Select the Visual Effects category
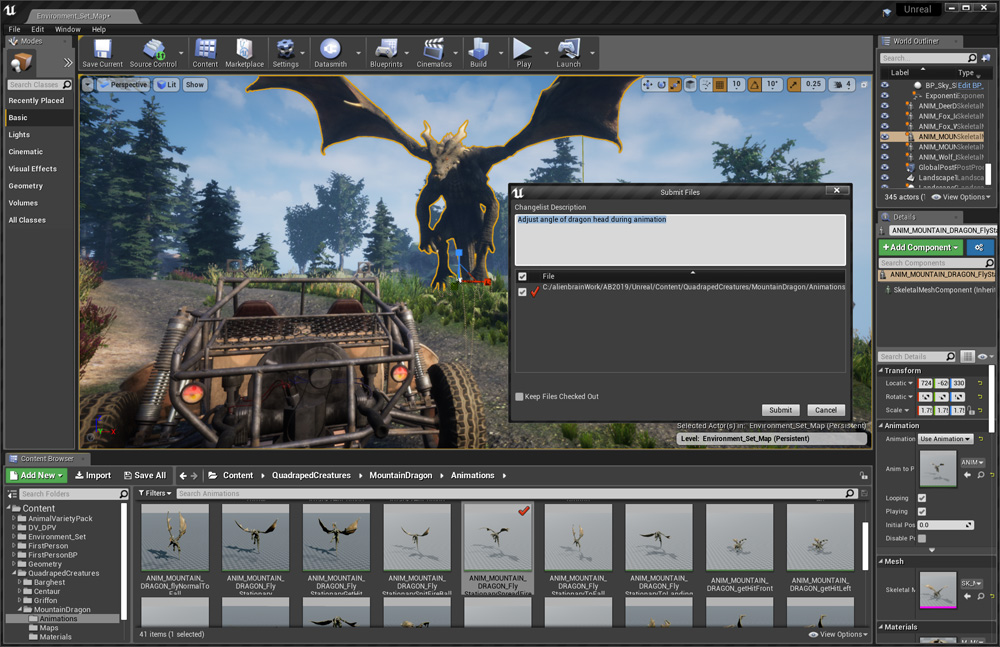This screenshot has width=1000, height=647. tap(40, 168)
